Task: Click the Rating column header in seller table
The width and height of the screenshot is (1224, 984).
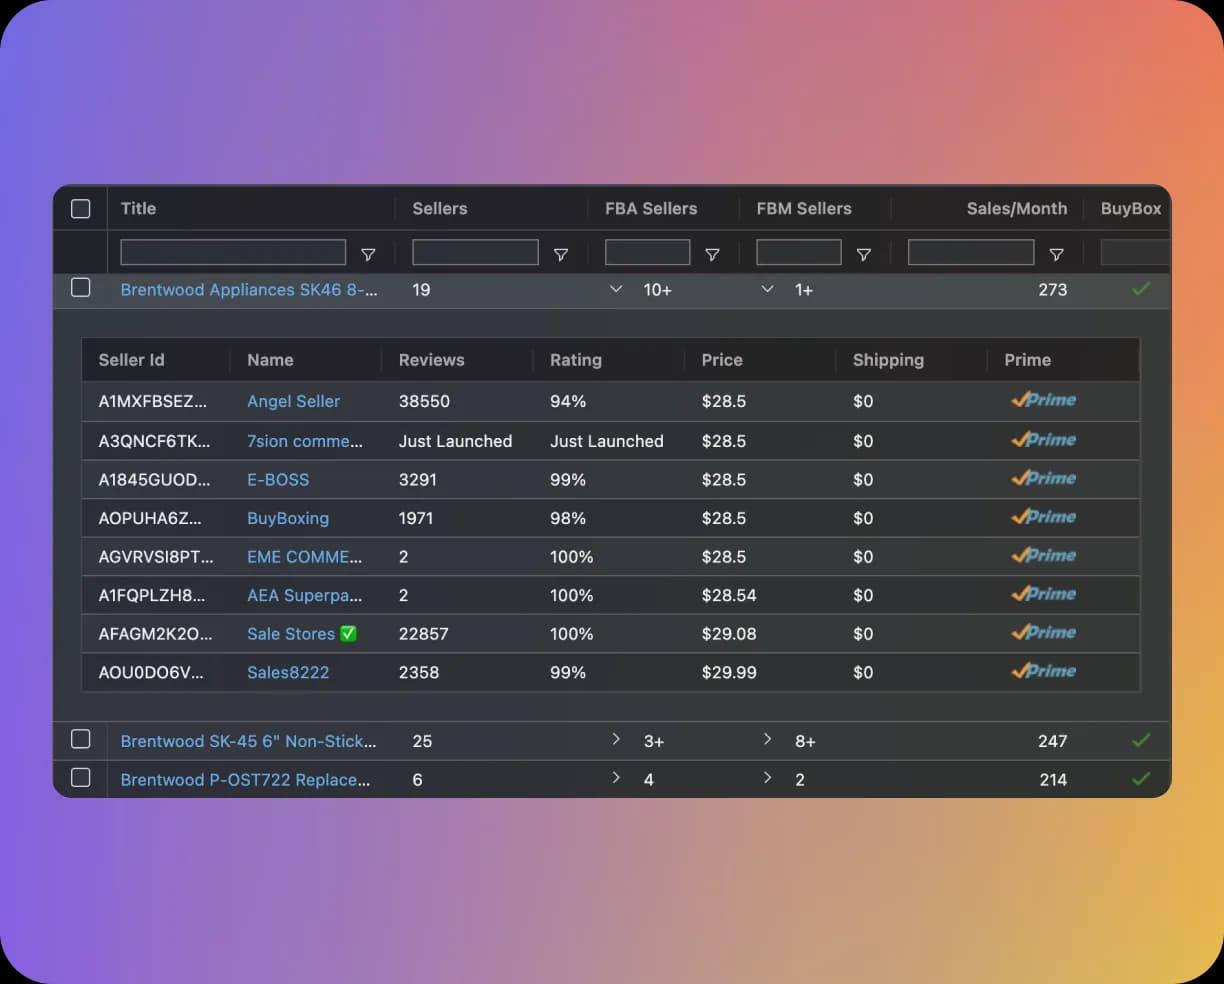Action: coord(576,360)
